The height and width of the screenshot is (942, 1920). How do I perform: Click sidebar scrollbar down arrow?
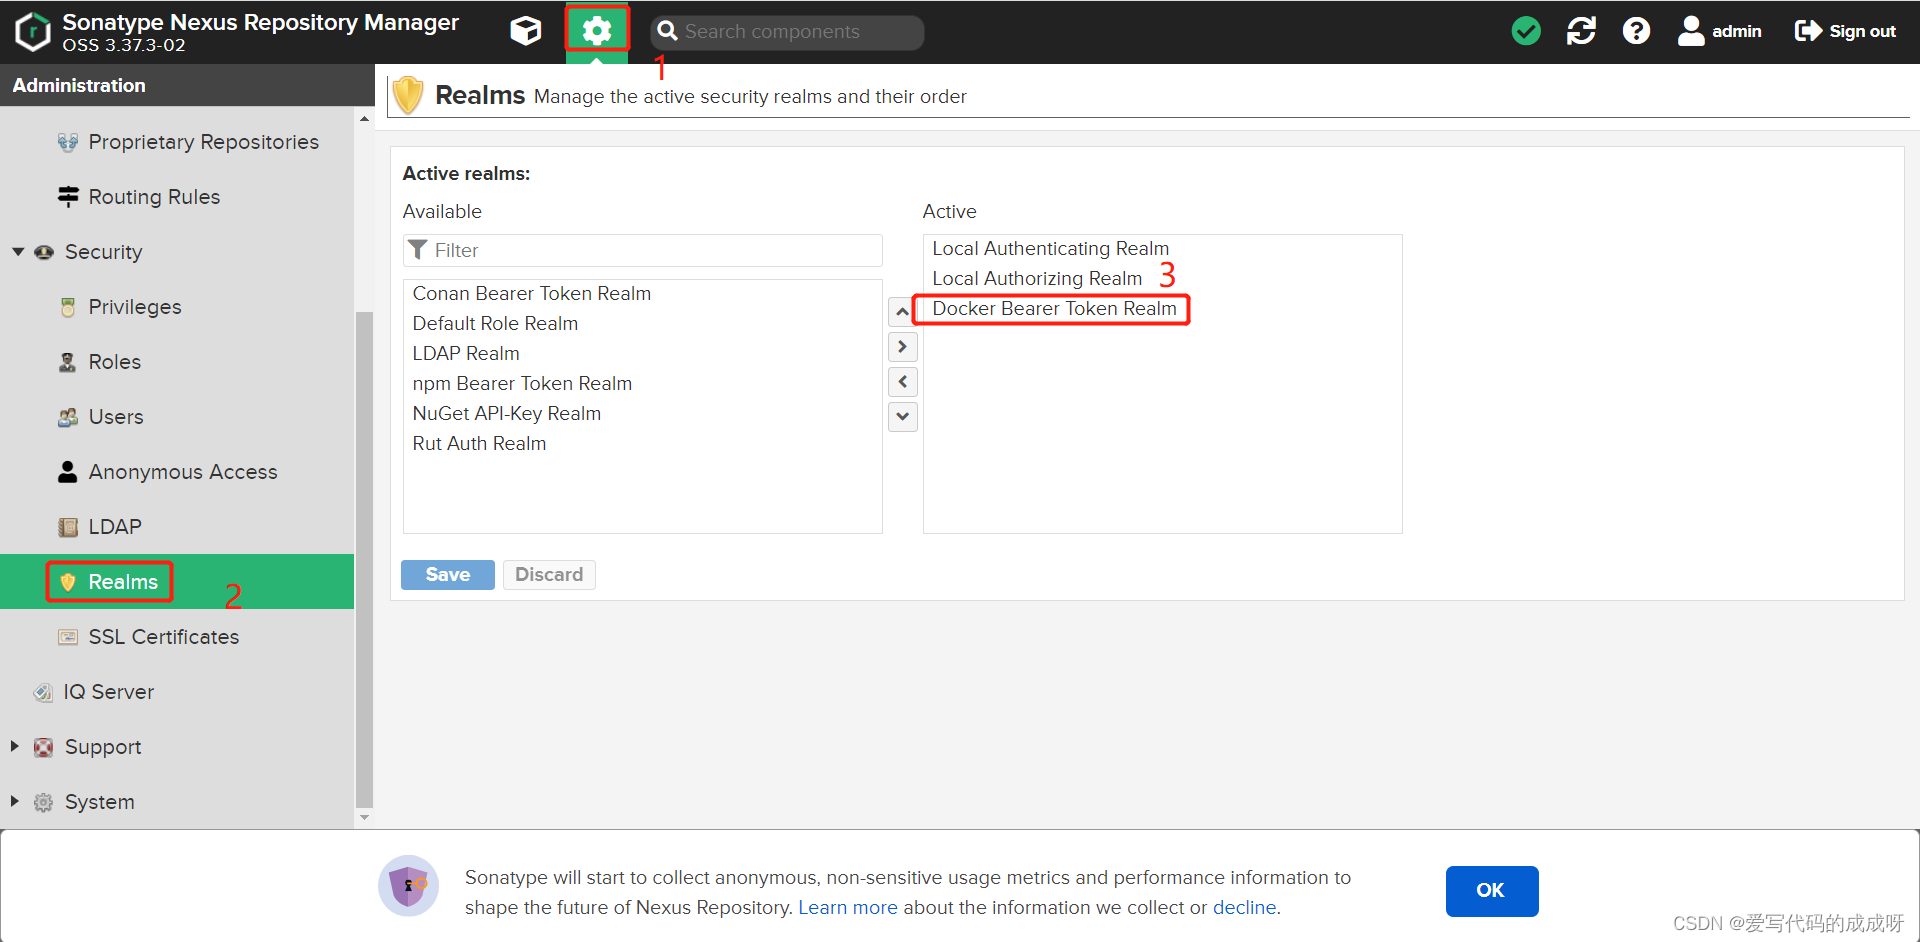coord(364,818)
